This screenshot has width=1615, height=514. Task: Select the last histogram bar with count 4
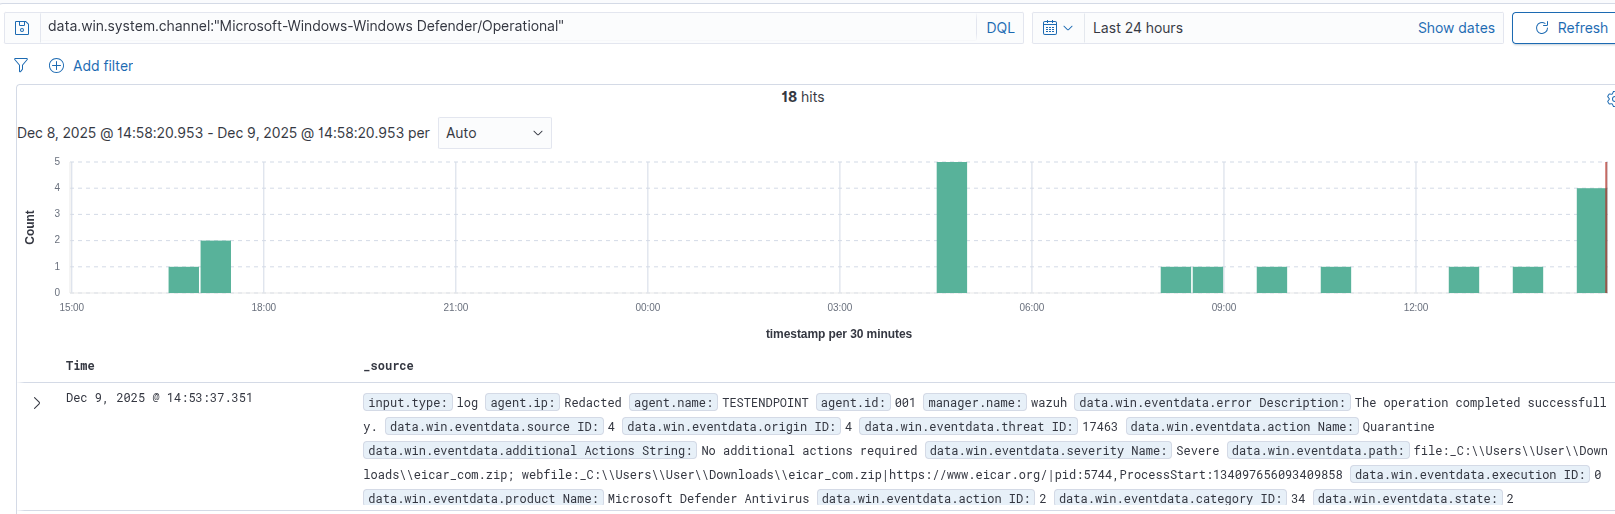click(1590, 240)
